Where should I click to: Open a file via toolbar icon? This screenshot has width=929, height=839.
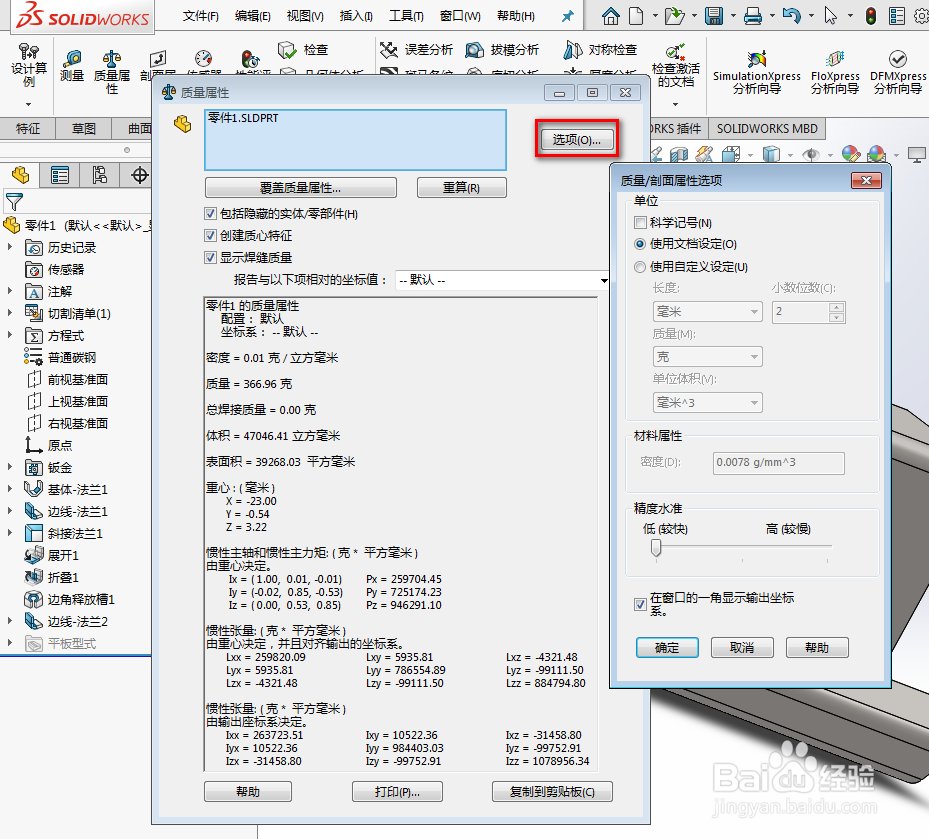(x=674, y=15)
